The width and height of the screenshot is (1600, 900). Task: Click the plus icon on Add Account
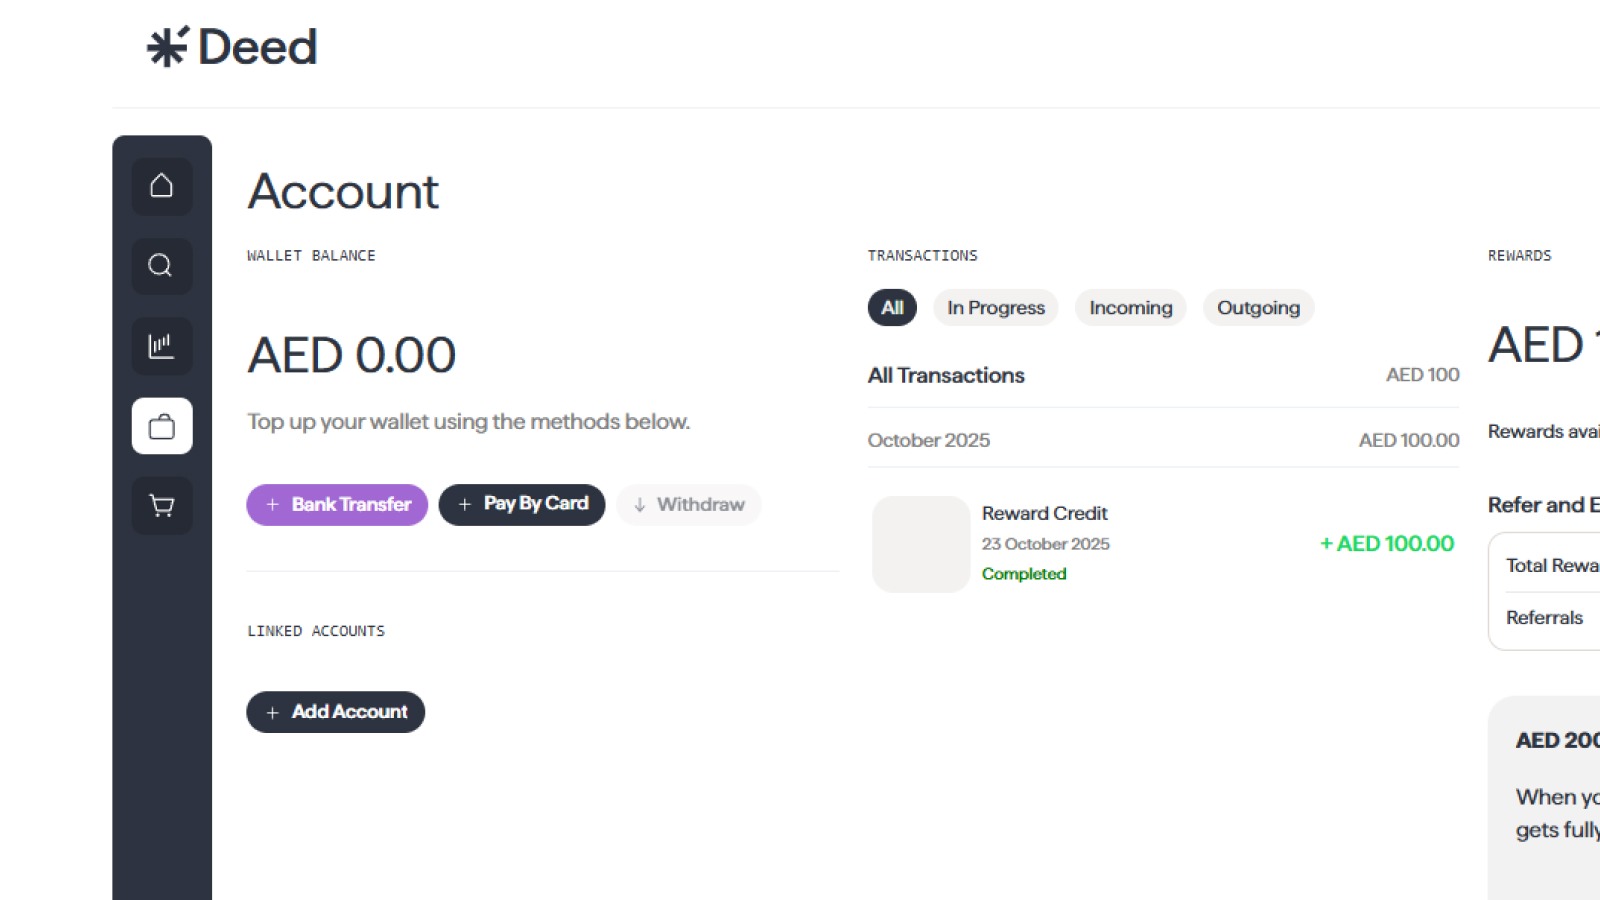tap(273, 712)
